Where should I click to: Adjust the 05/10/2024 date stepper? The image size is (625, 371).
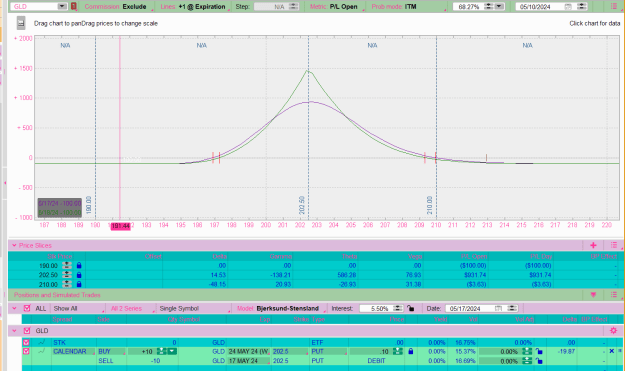[x=582, y=7]
